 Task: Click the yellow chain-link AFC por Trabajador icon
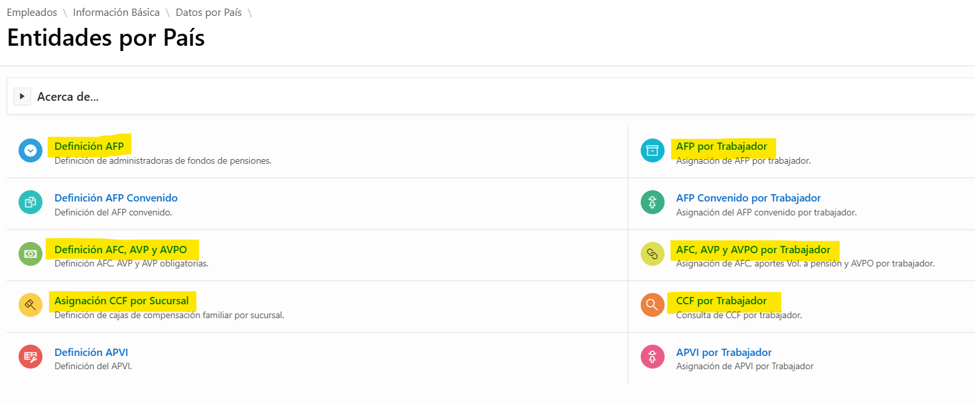tap(652, 254)
